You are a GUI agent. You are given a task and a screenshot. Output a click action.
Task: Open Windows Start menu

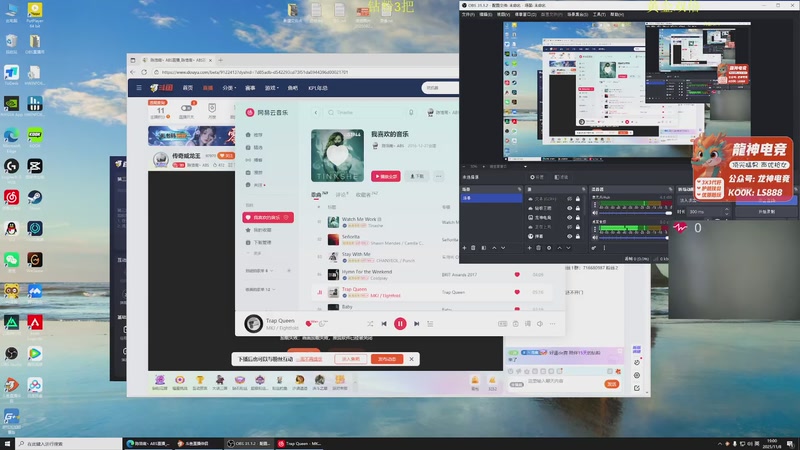(7, 443)
